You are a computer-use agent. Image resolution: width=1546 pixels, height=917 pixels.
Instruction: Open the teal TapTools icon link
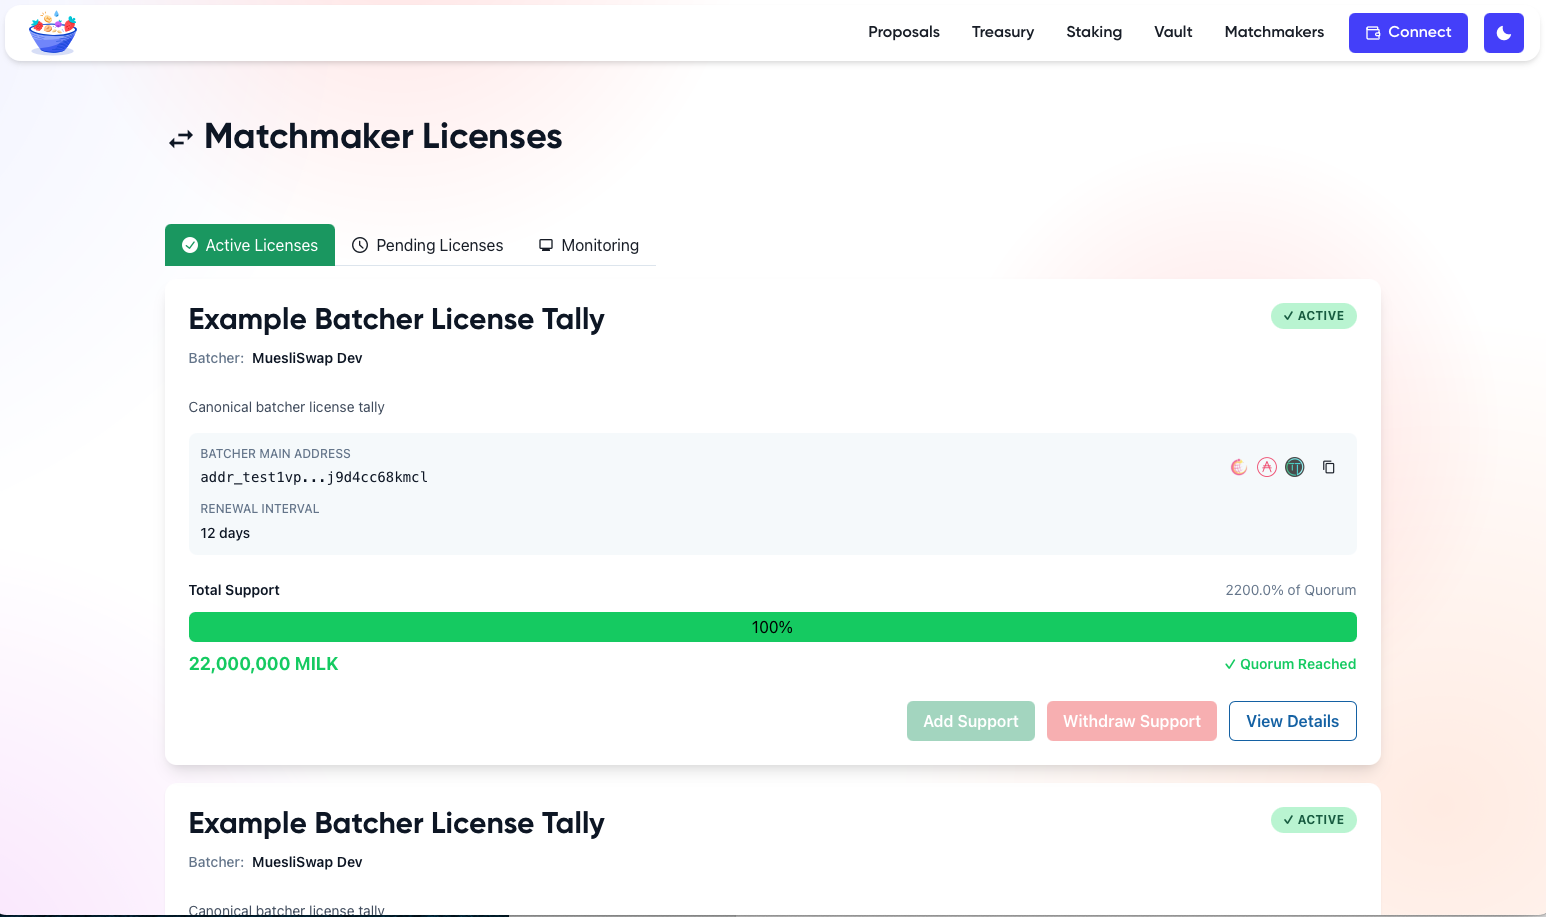[x=1295, y=467]
